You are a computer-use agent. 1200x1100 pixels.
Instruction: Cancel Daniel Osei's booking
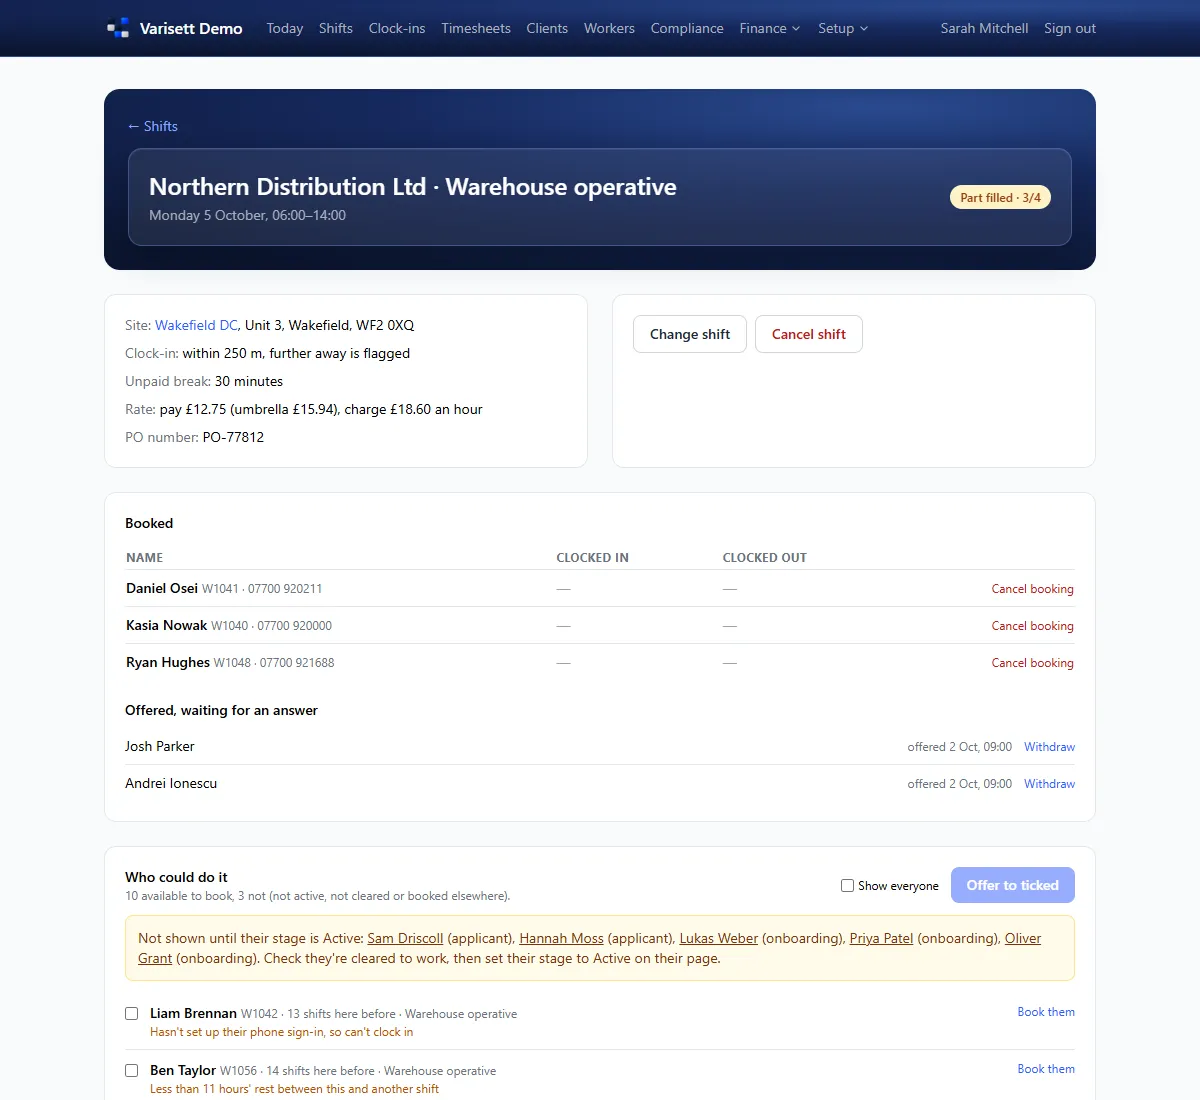1032,589
